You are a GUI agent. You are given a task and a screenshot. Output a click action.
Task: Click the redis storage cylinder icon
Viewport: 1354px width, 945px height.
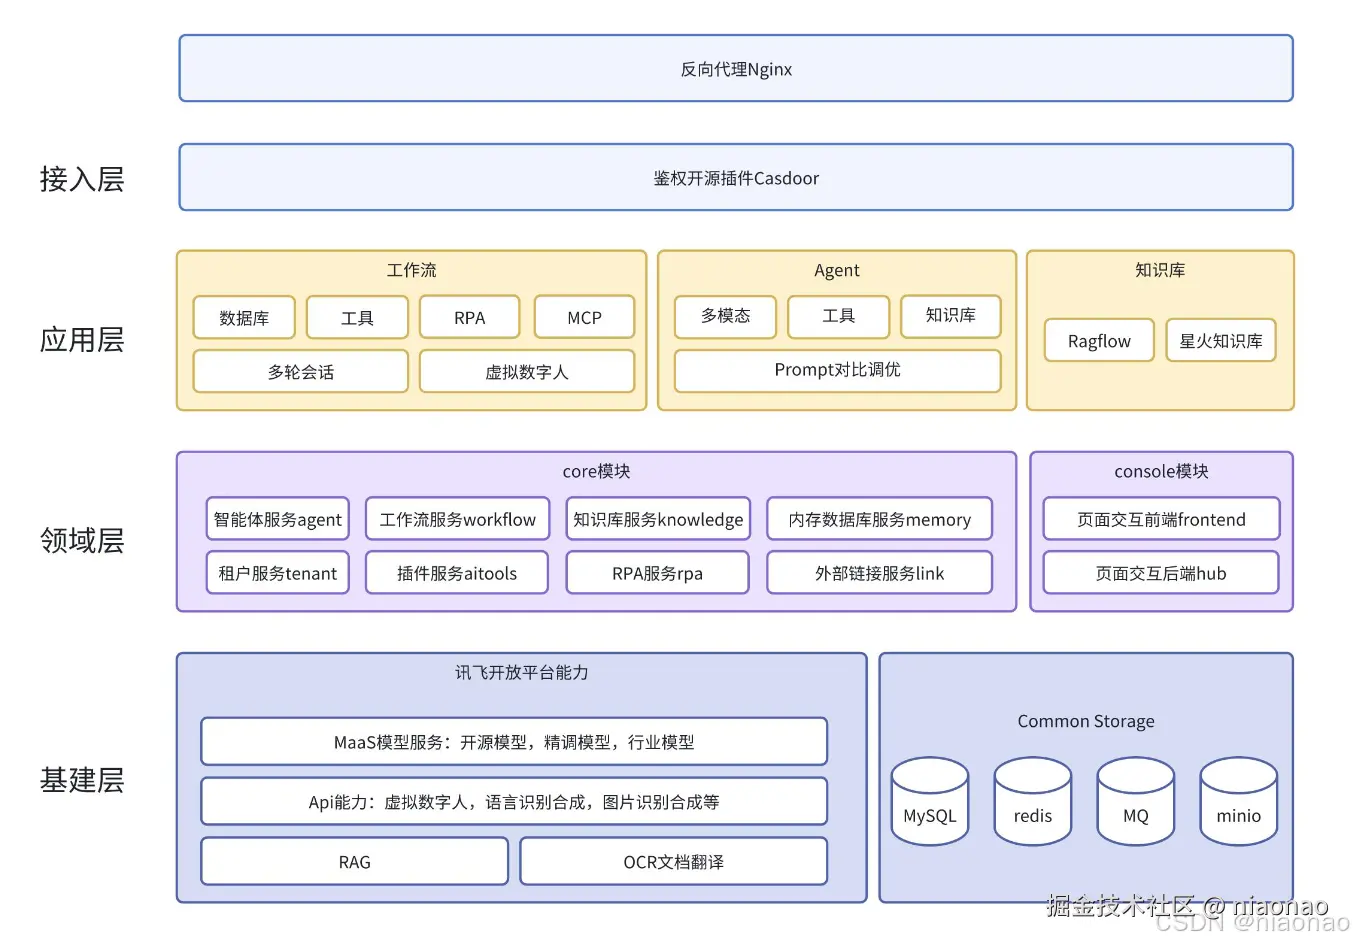point(1032,801)
